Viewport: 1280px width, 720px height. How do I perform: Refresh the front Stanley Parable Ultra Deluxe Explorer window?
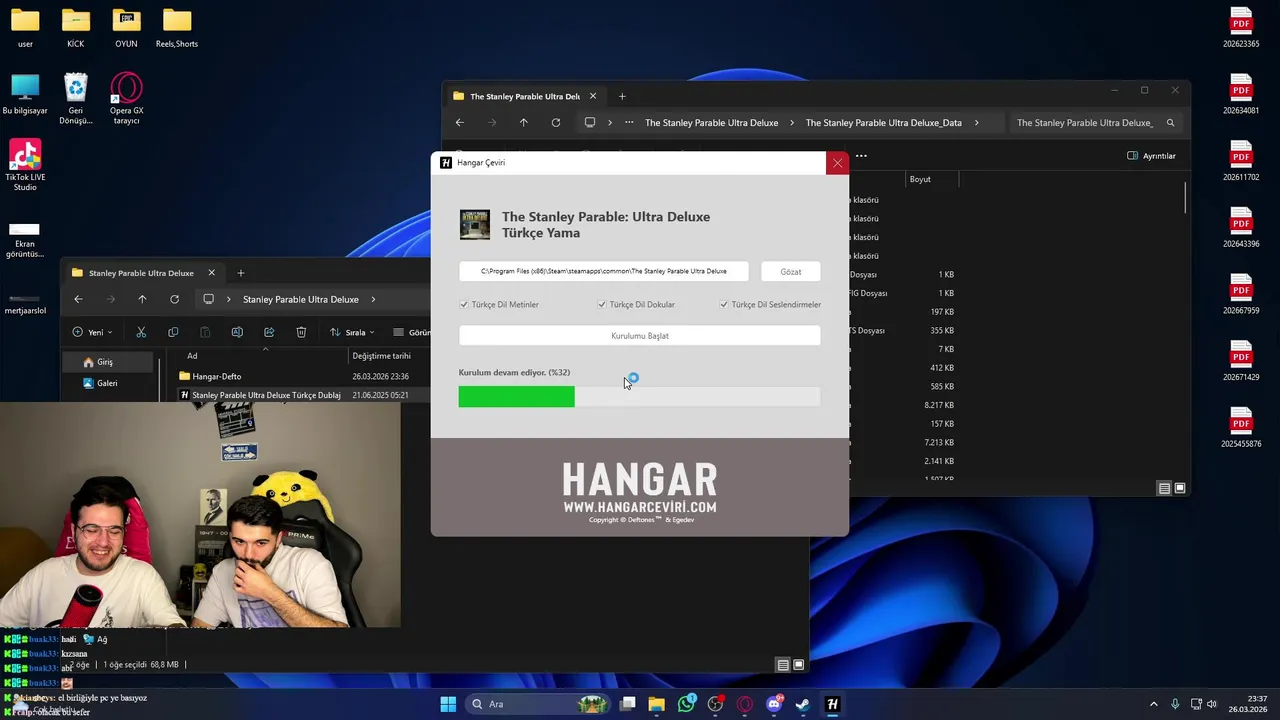[174, 299]
